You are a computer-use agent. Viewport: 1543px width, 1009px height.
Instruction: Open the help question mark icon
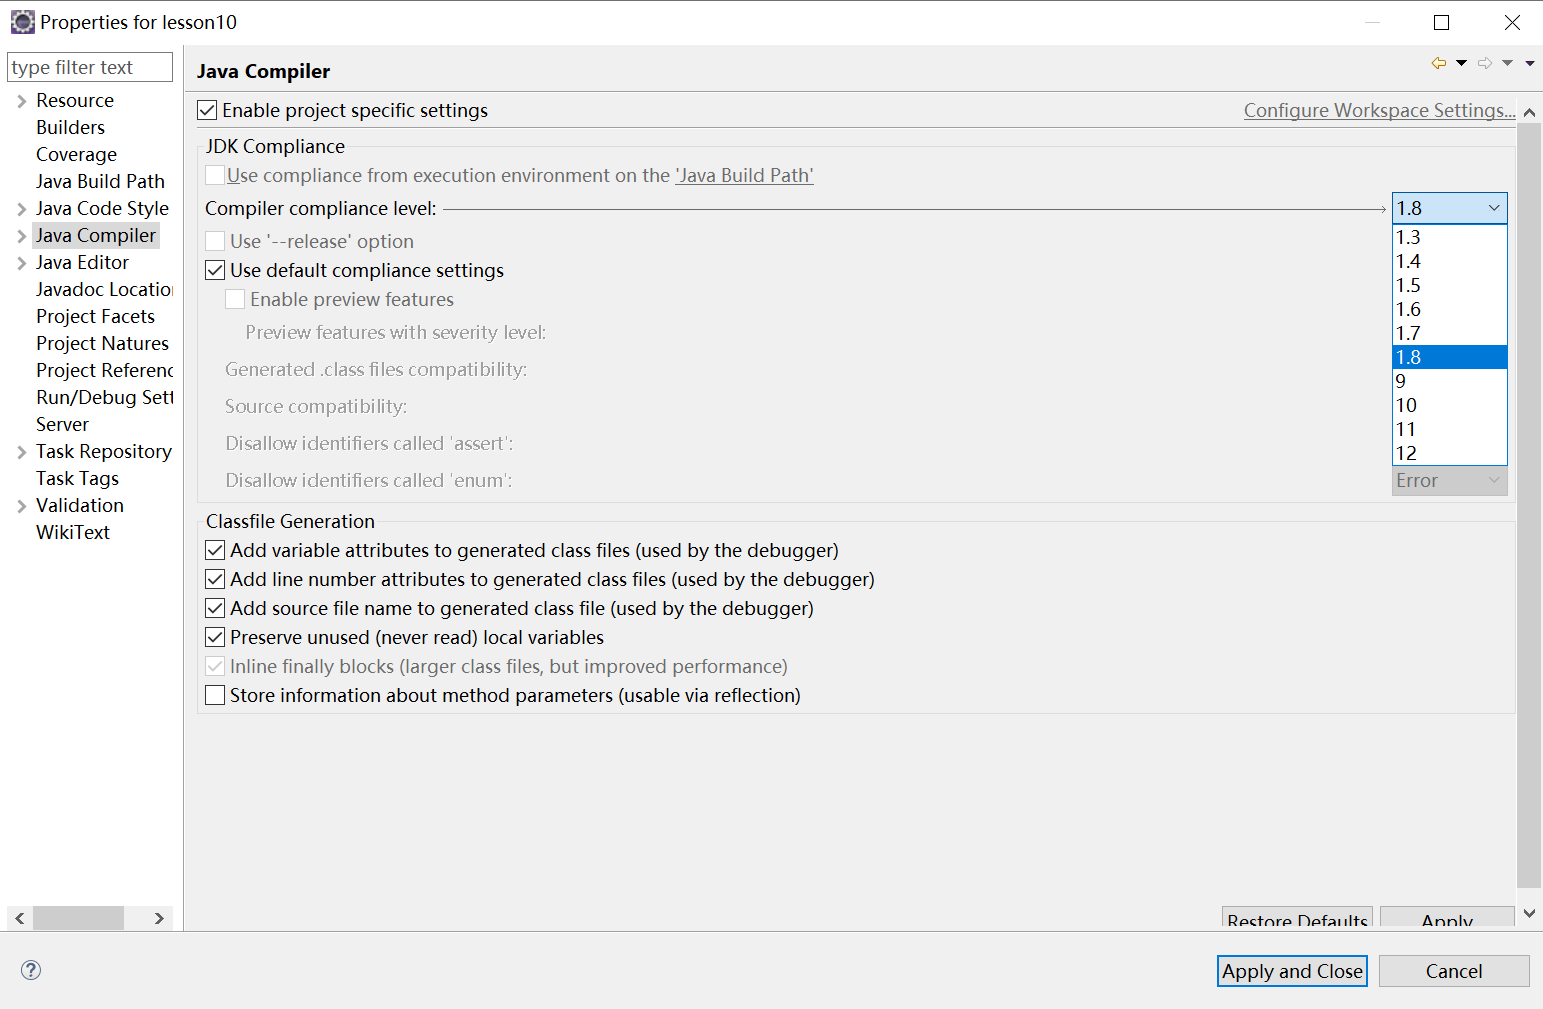point(30,969)
